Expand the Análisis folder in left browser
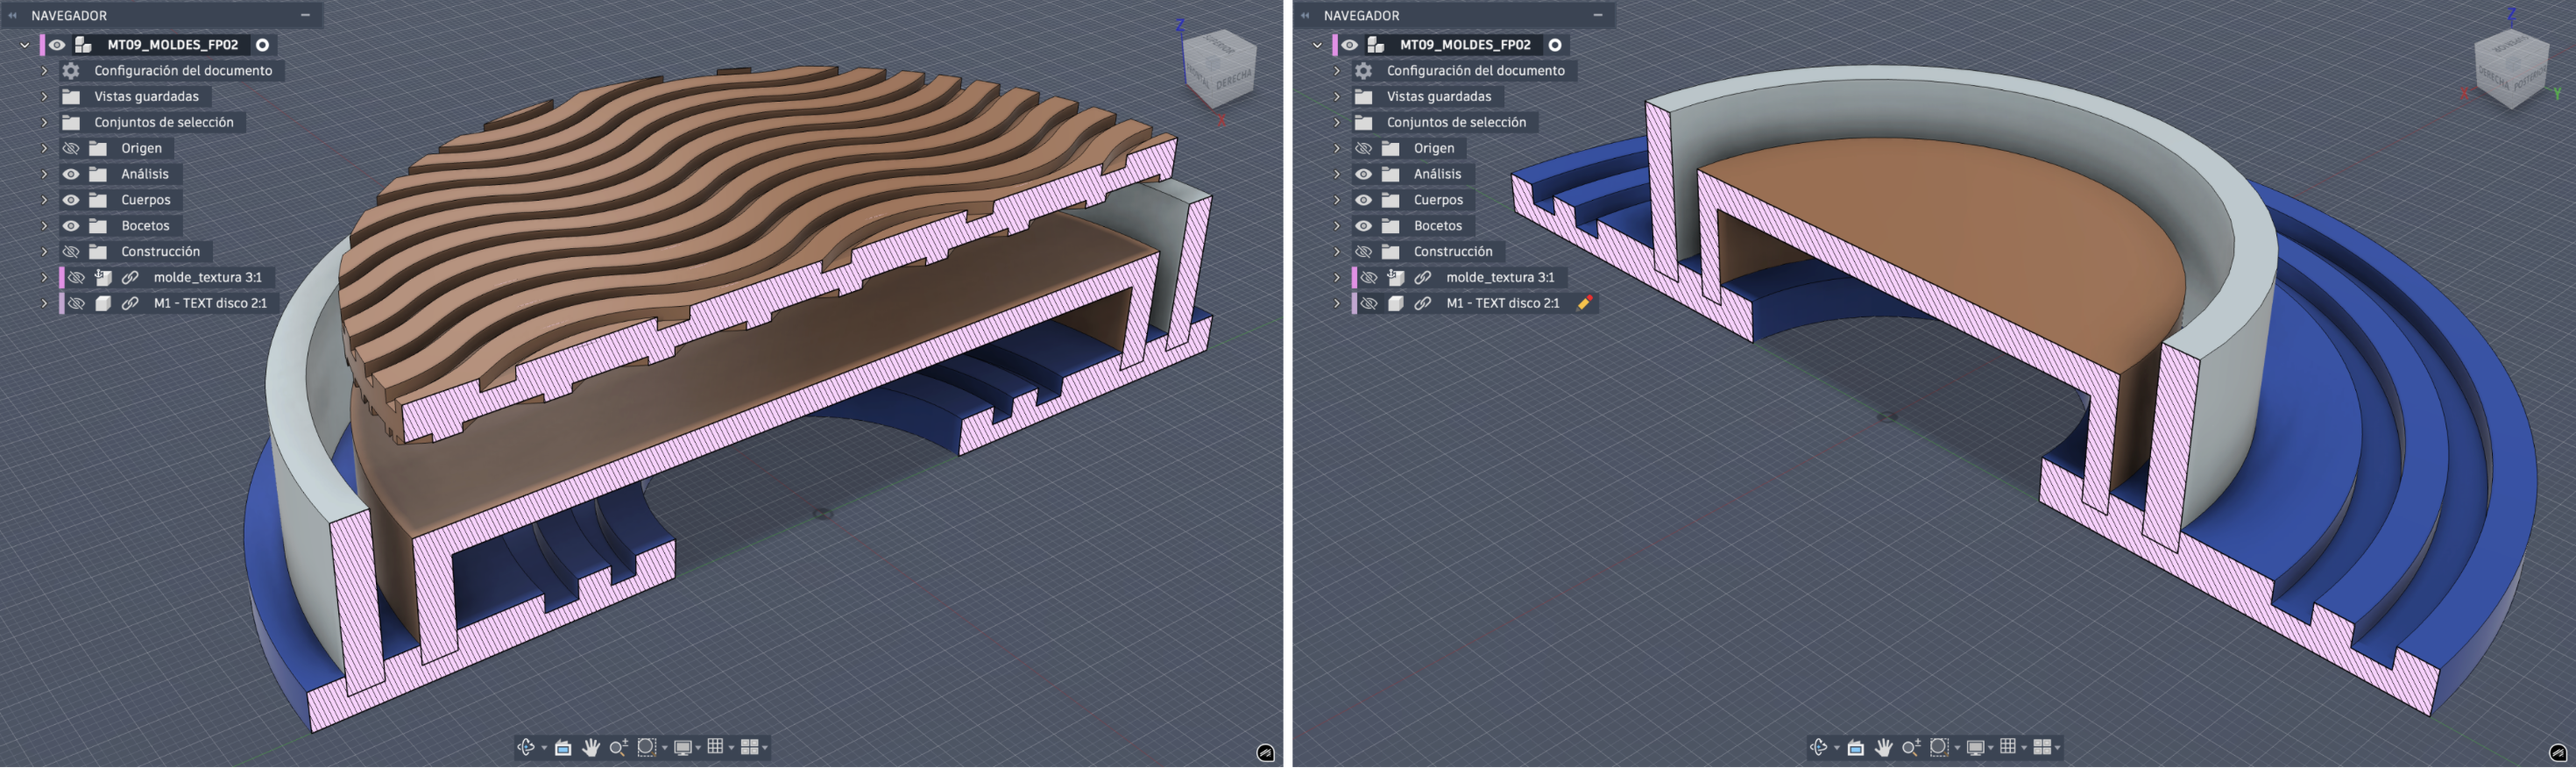Screen dimensions: 2576x768 [44, 174]
